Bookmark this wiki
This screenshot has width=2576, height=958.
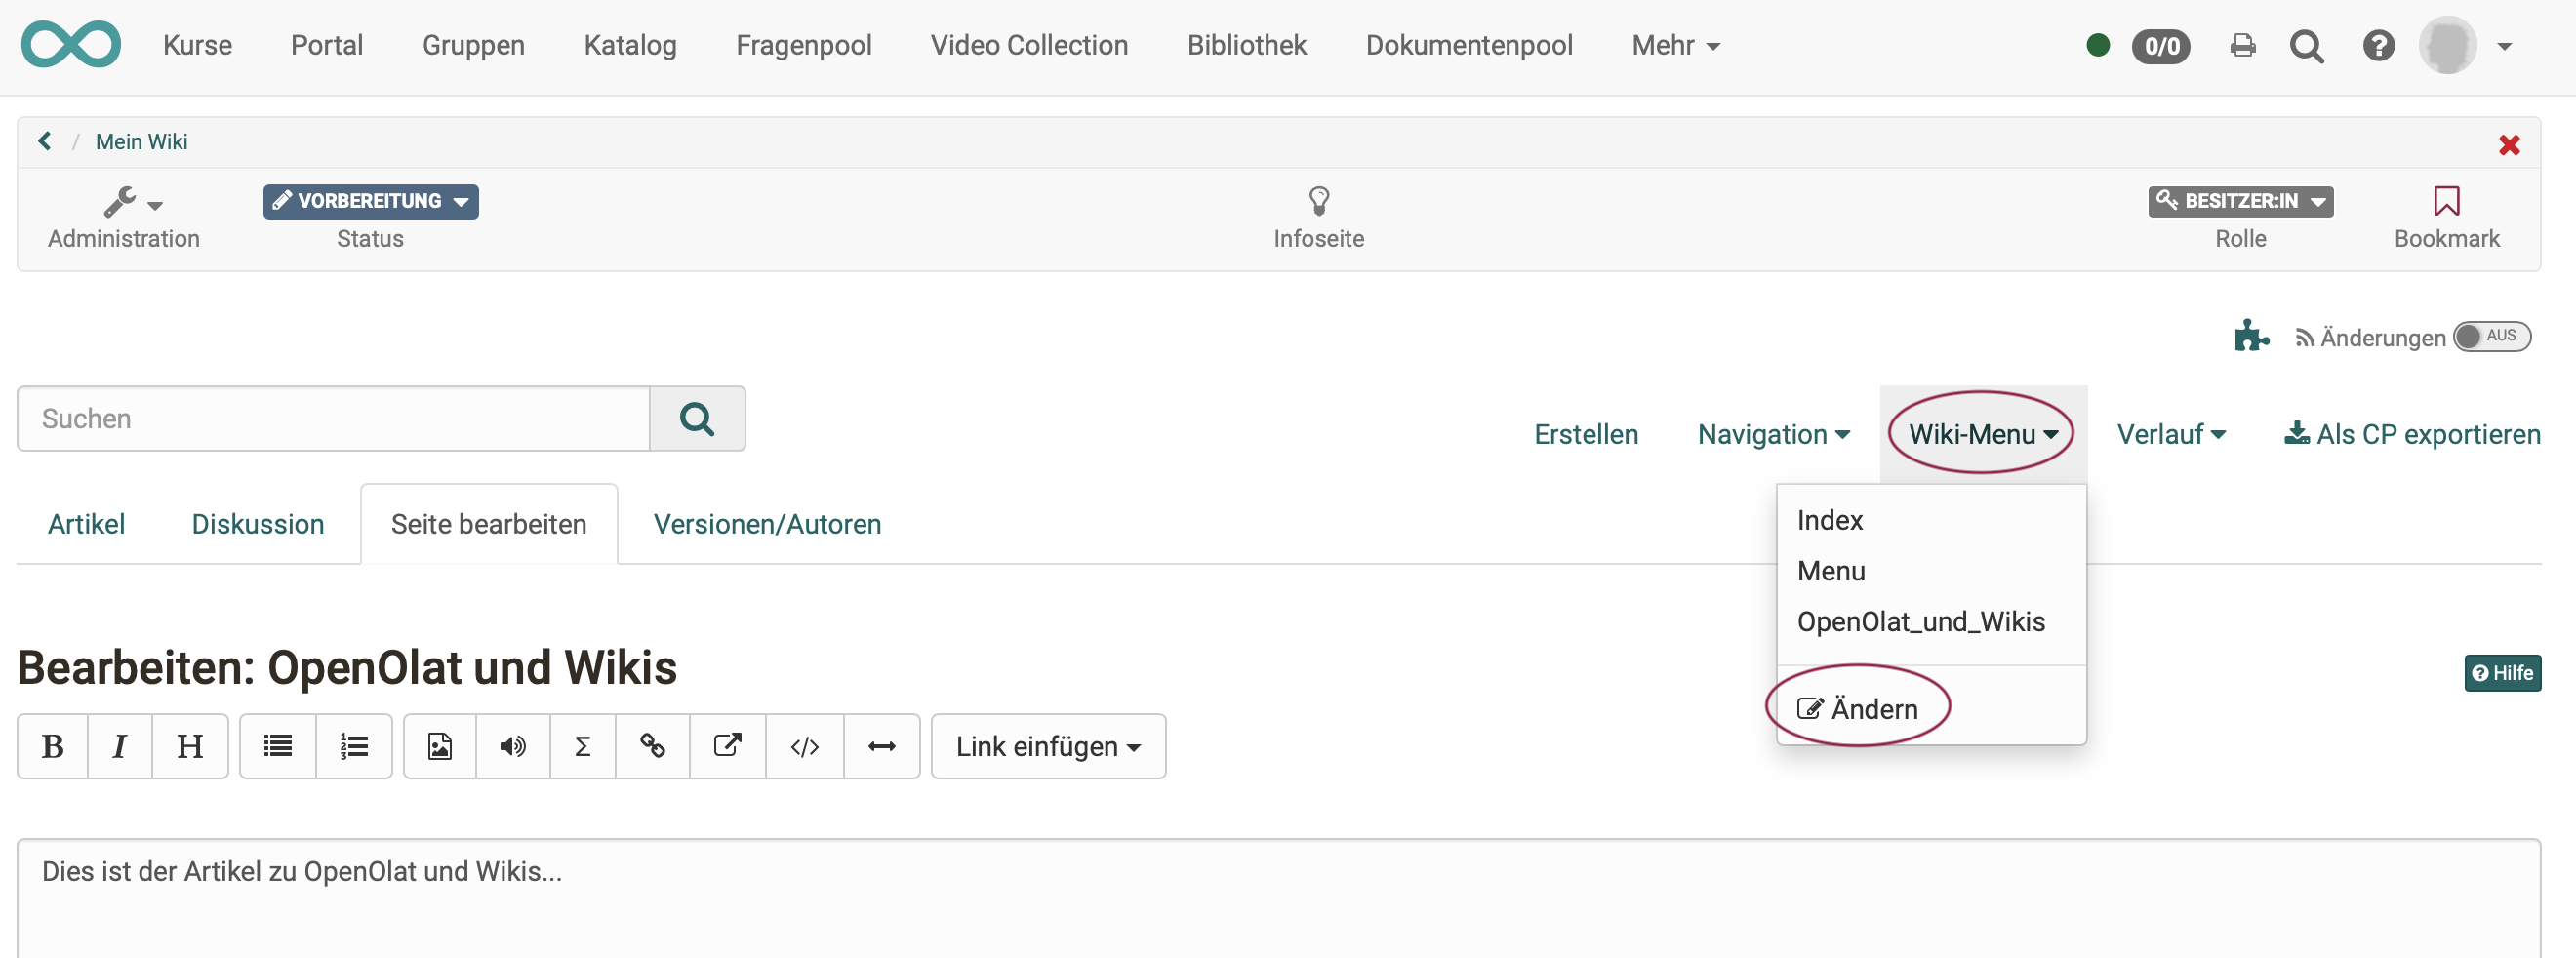(2446, 213)
